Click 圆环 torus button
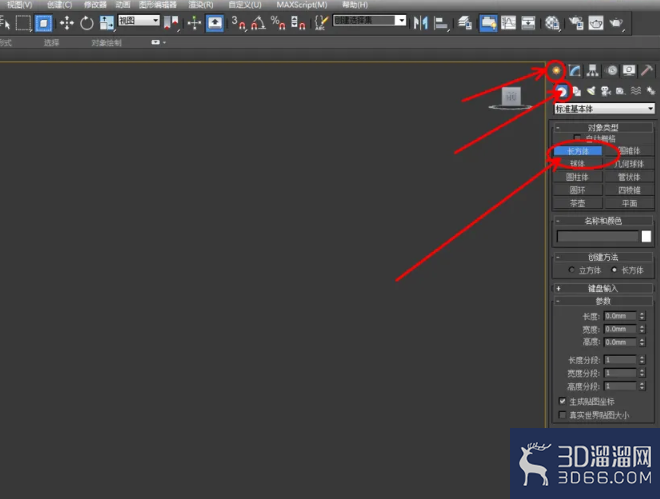The image size is (660, 499). coord(577,190)
